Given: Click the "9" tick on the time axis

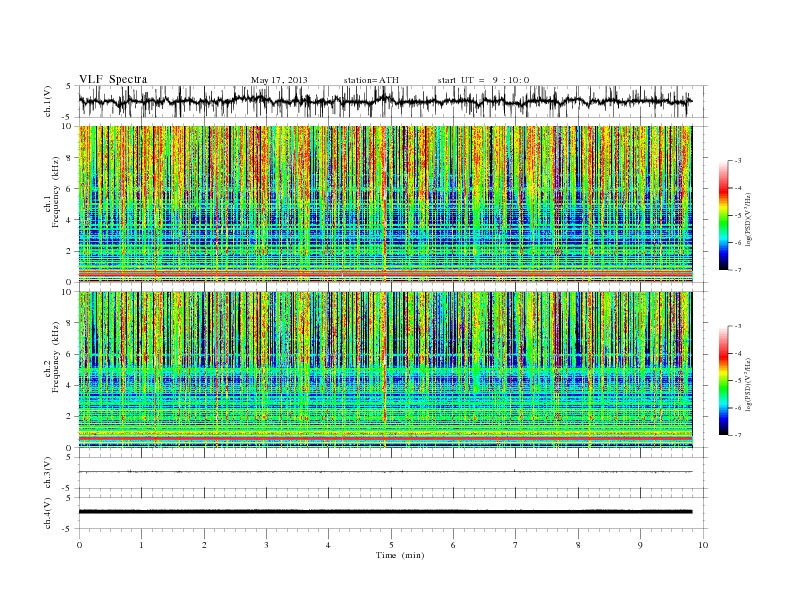Looking at the screenshot, I should pyautogui.click(x=640, y=545).
